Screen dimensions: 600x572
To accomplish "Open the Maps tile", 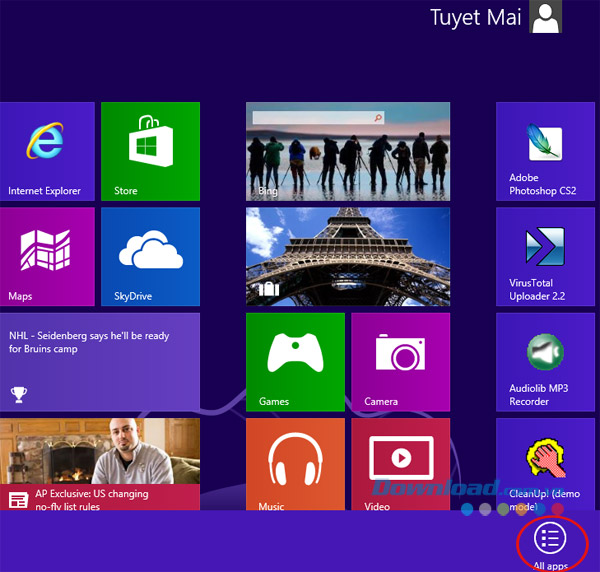I will pyautogui.click(x=47, y=256).
